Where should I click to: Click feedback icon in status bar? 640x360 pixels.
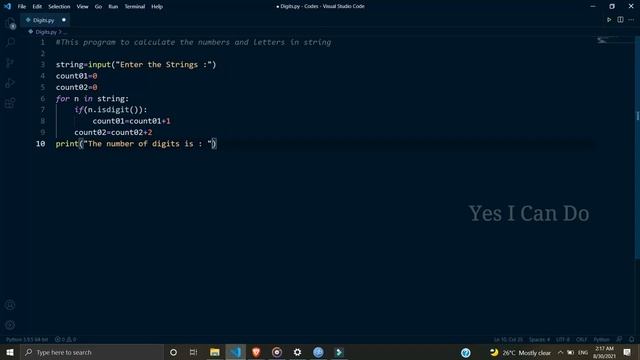pyautogui.click(x=619, y=340)
